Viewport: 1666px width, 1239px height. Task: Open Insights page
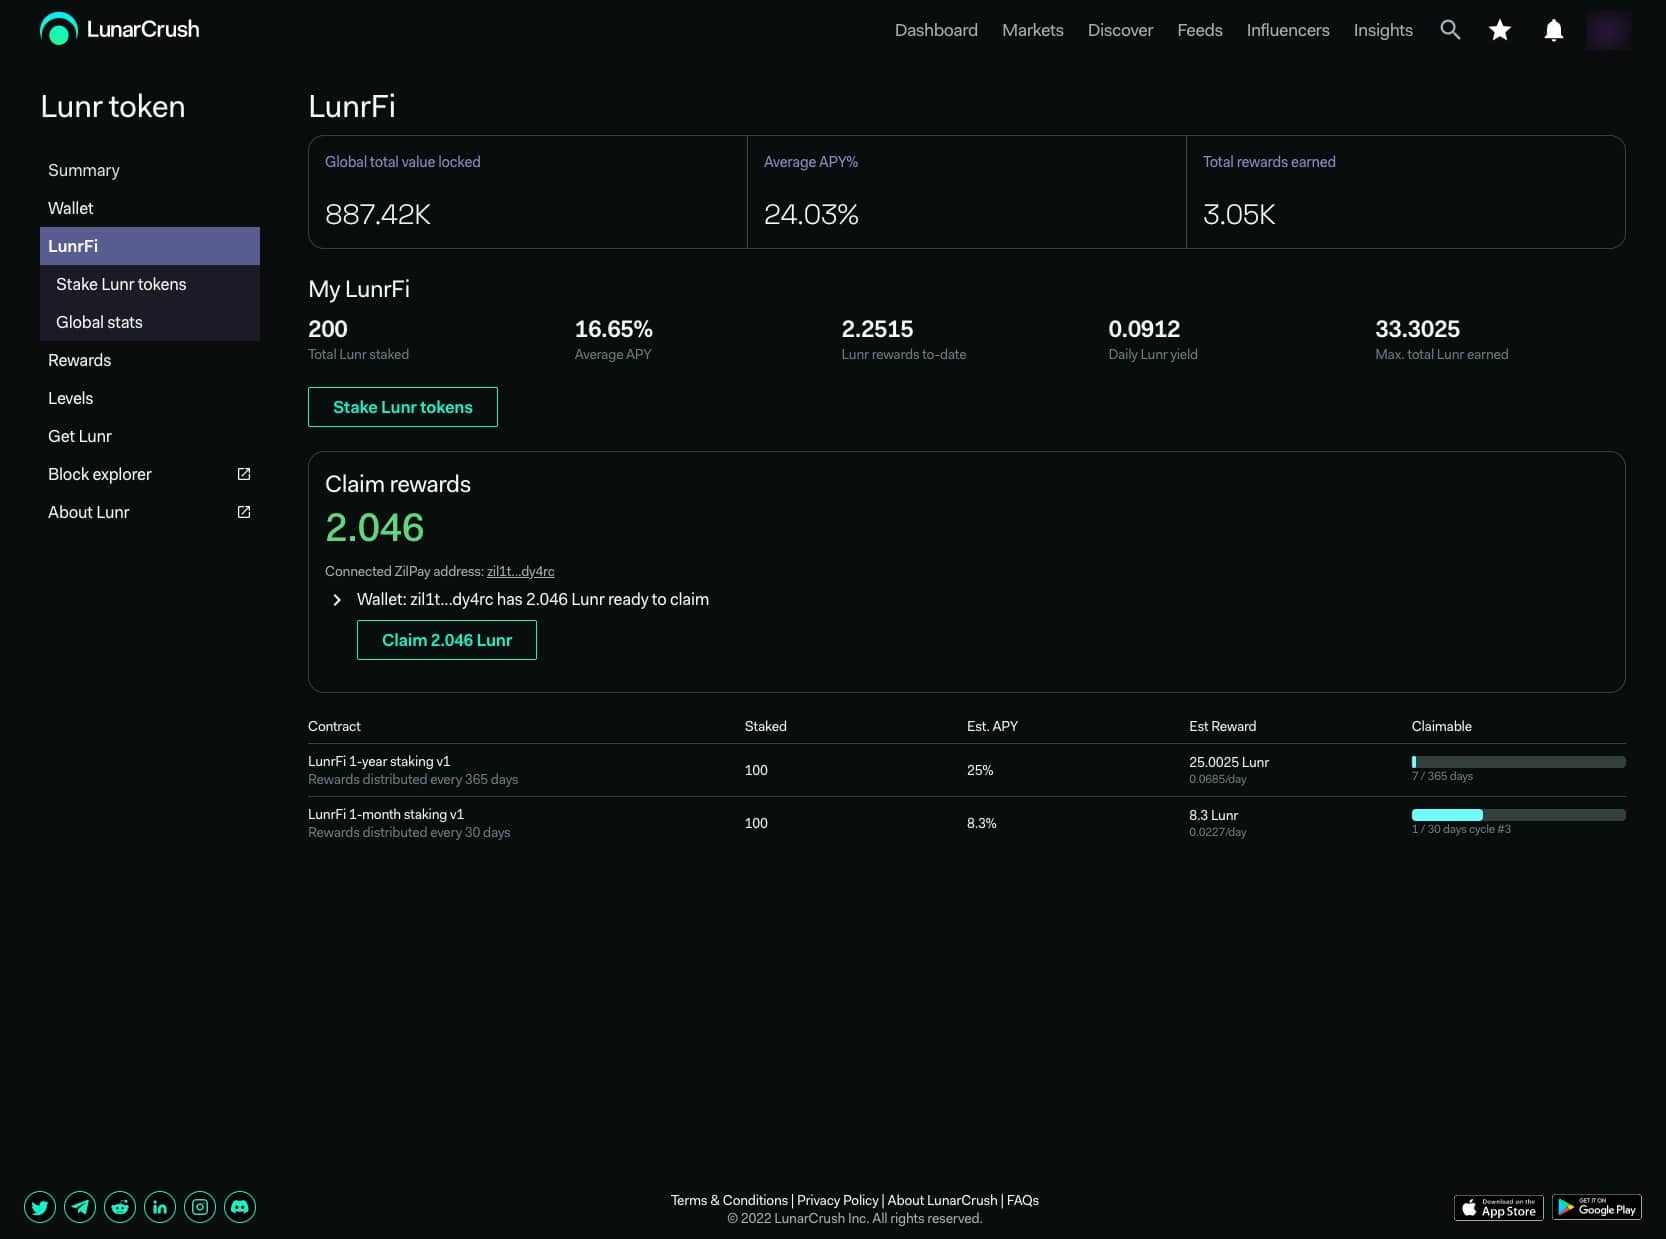pyautogui.click(x=1383, y=30)
